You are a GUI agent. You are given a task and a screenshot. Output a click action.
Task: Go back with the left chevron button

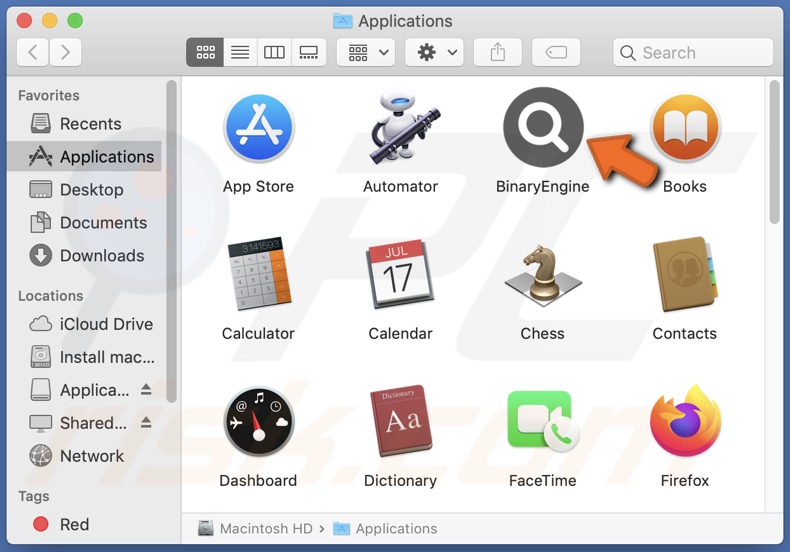pos(33,52)
